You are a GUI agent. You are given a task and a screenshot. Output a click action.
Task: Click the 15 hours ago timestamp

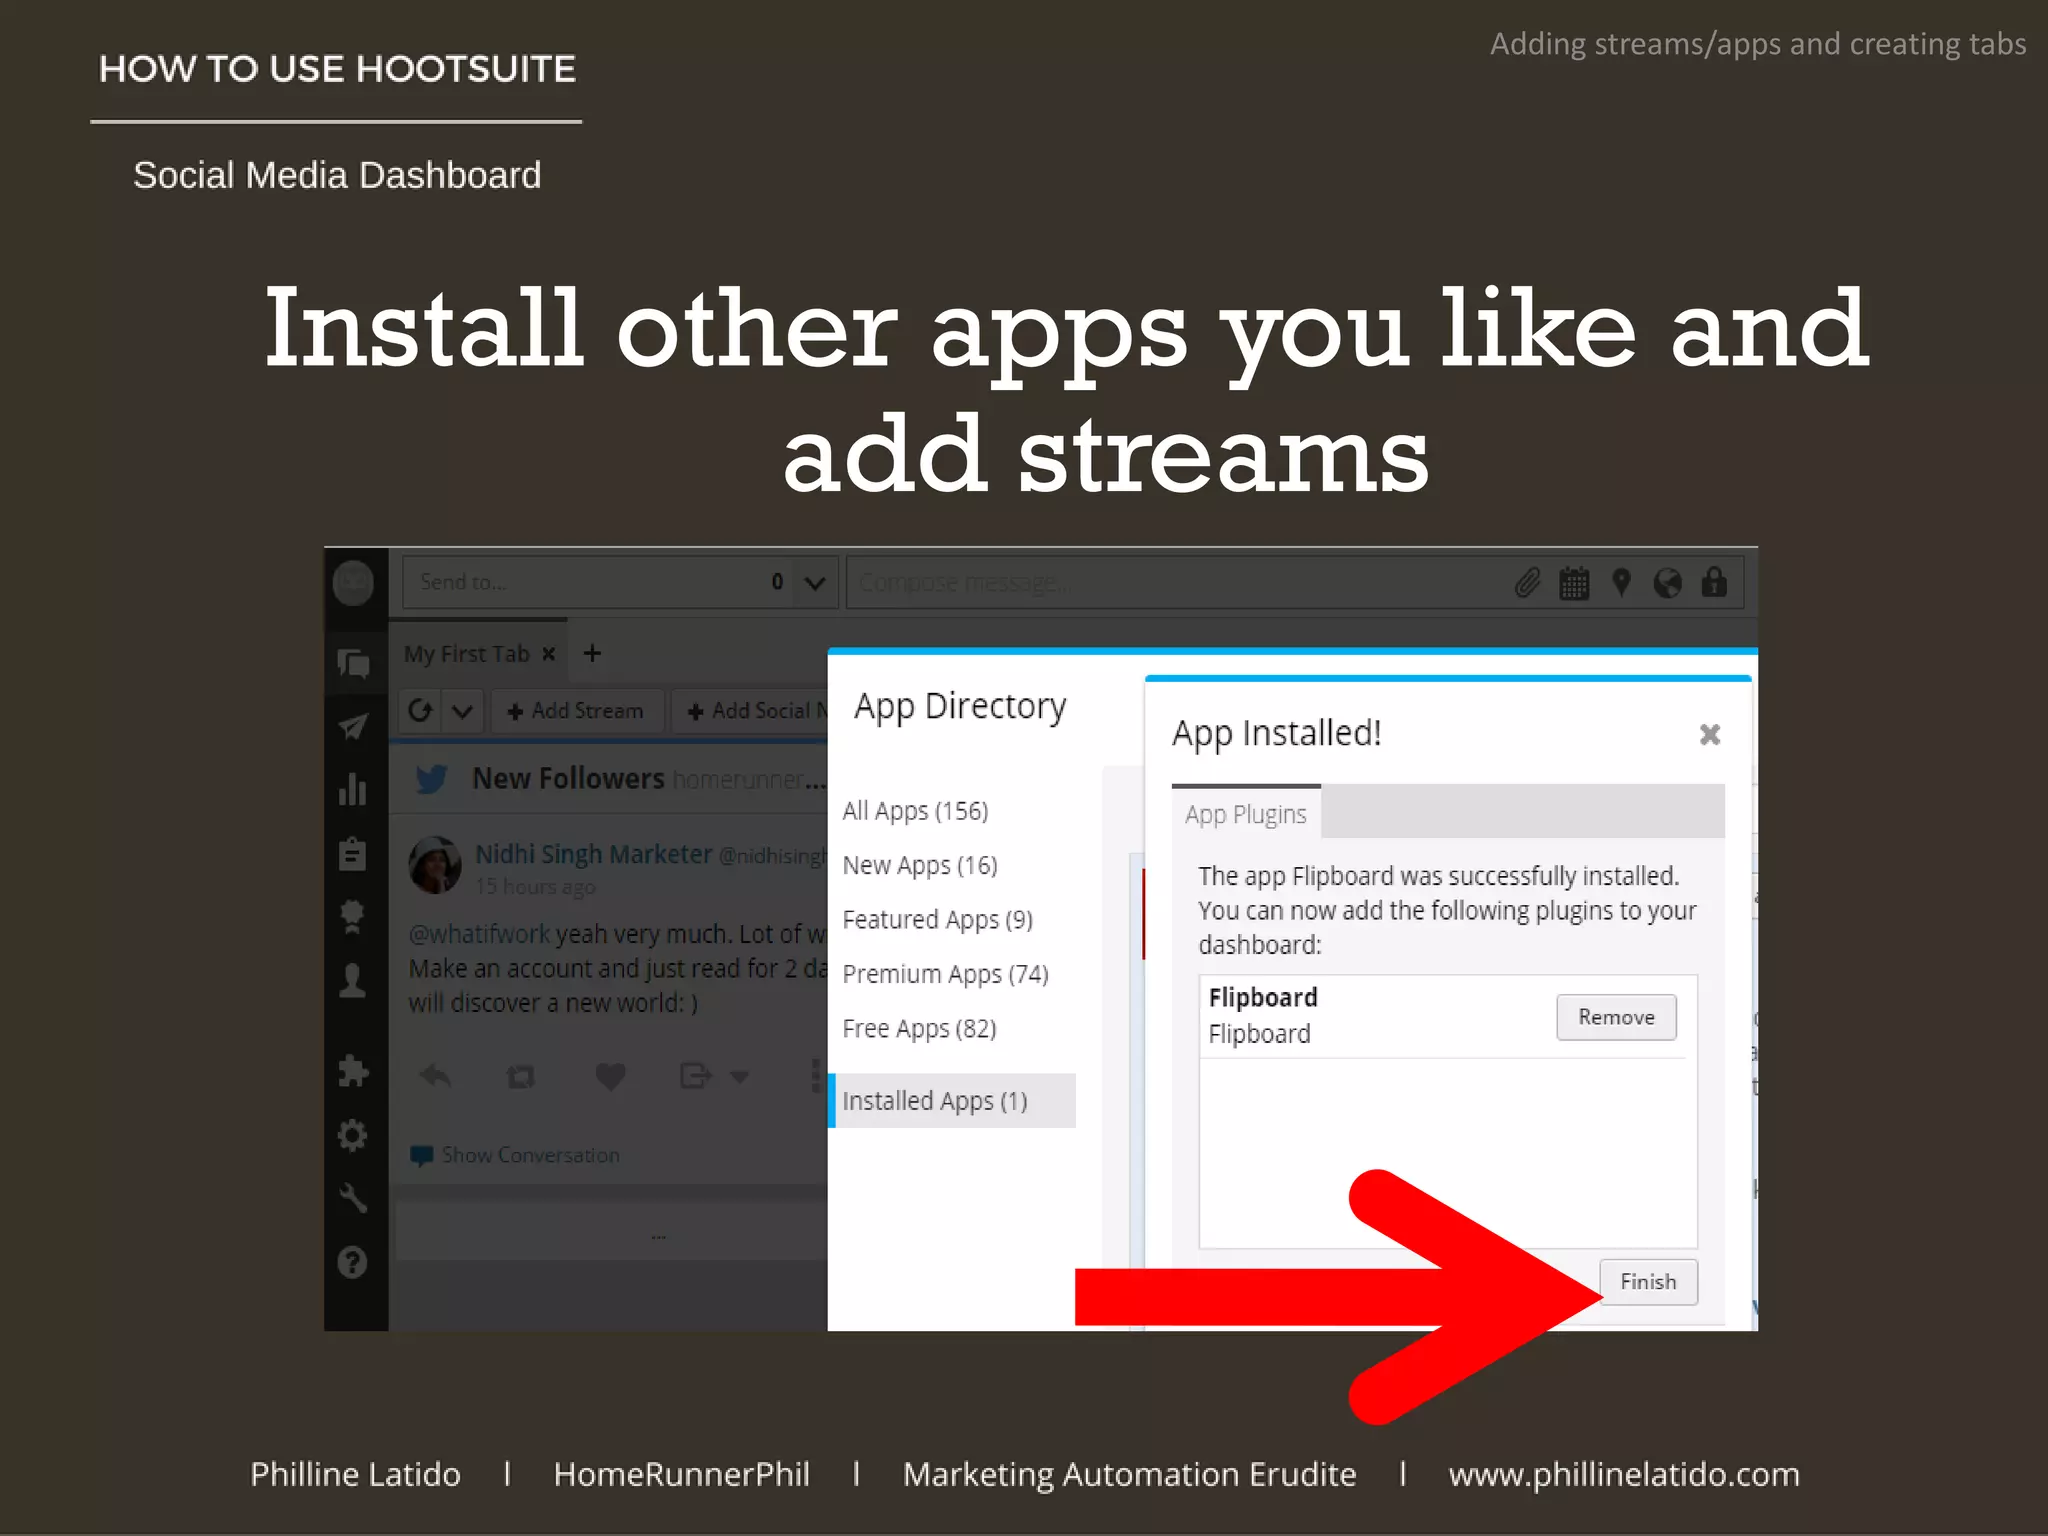pyautogui.click(x=535, y=887)
